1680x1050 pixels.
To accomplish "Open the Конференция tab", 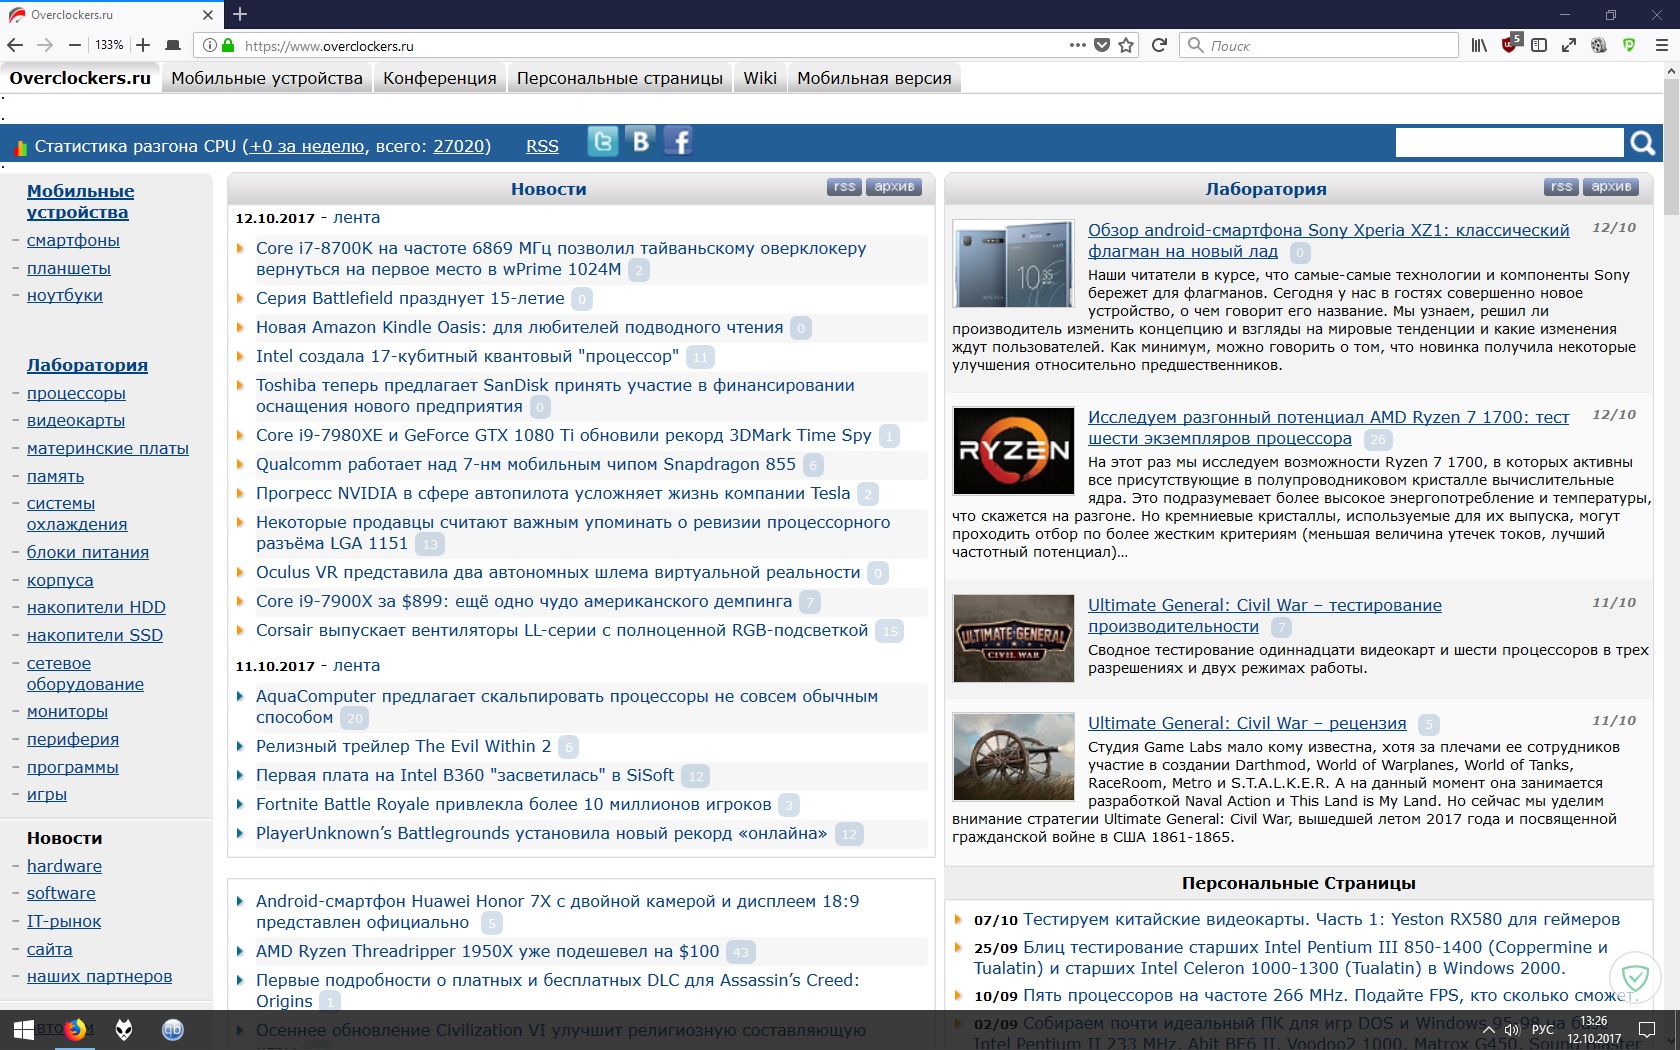I will 440,78.
